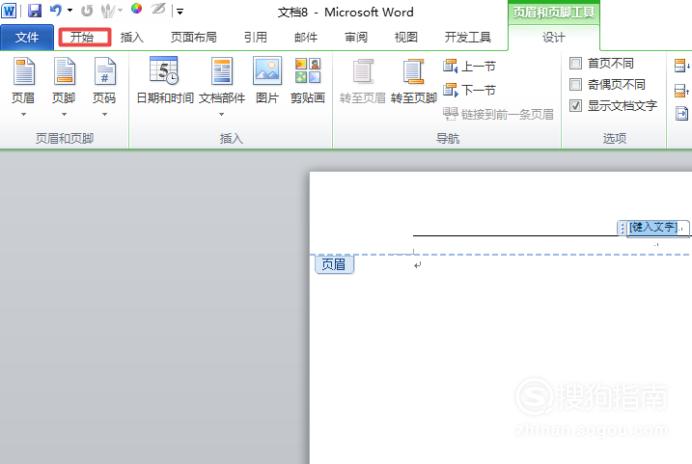The height and width of the screenshot is (464, 692).
Task: Click 下一节 next section
Action: (469, 91)
